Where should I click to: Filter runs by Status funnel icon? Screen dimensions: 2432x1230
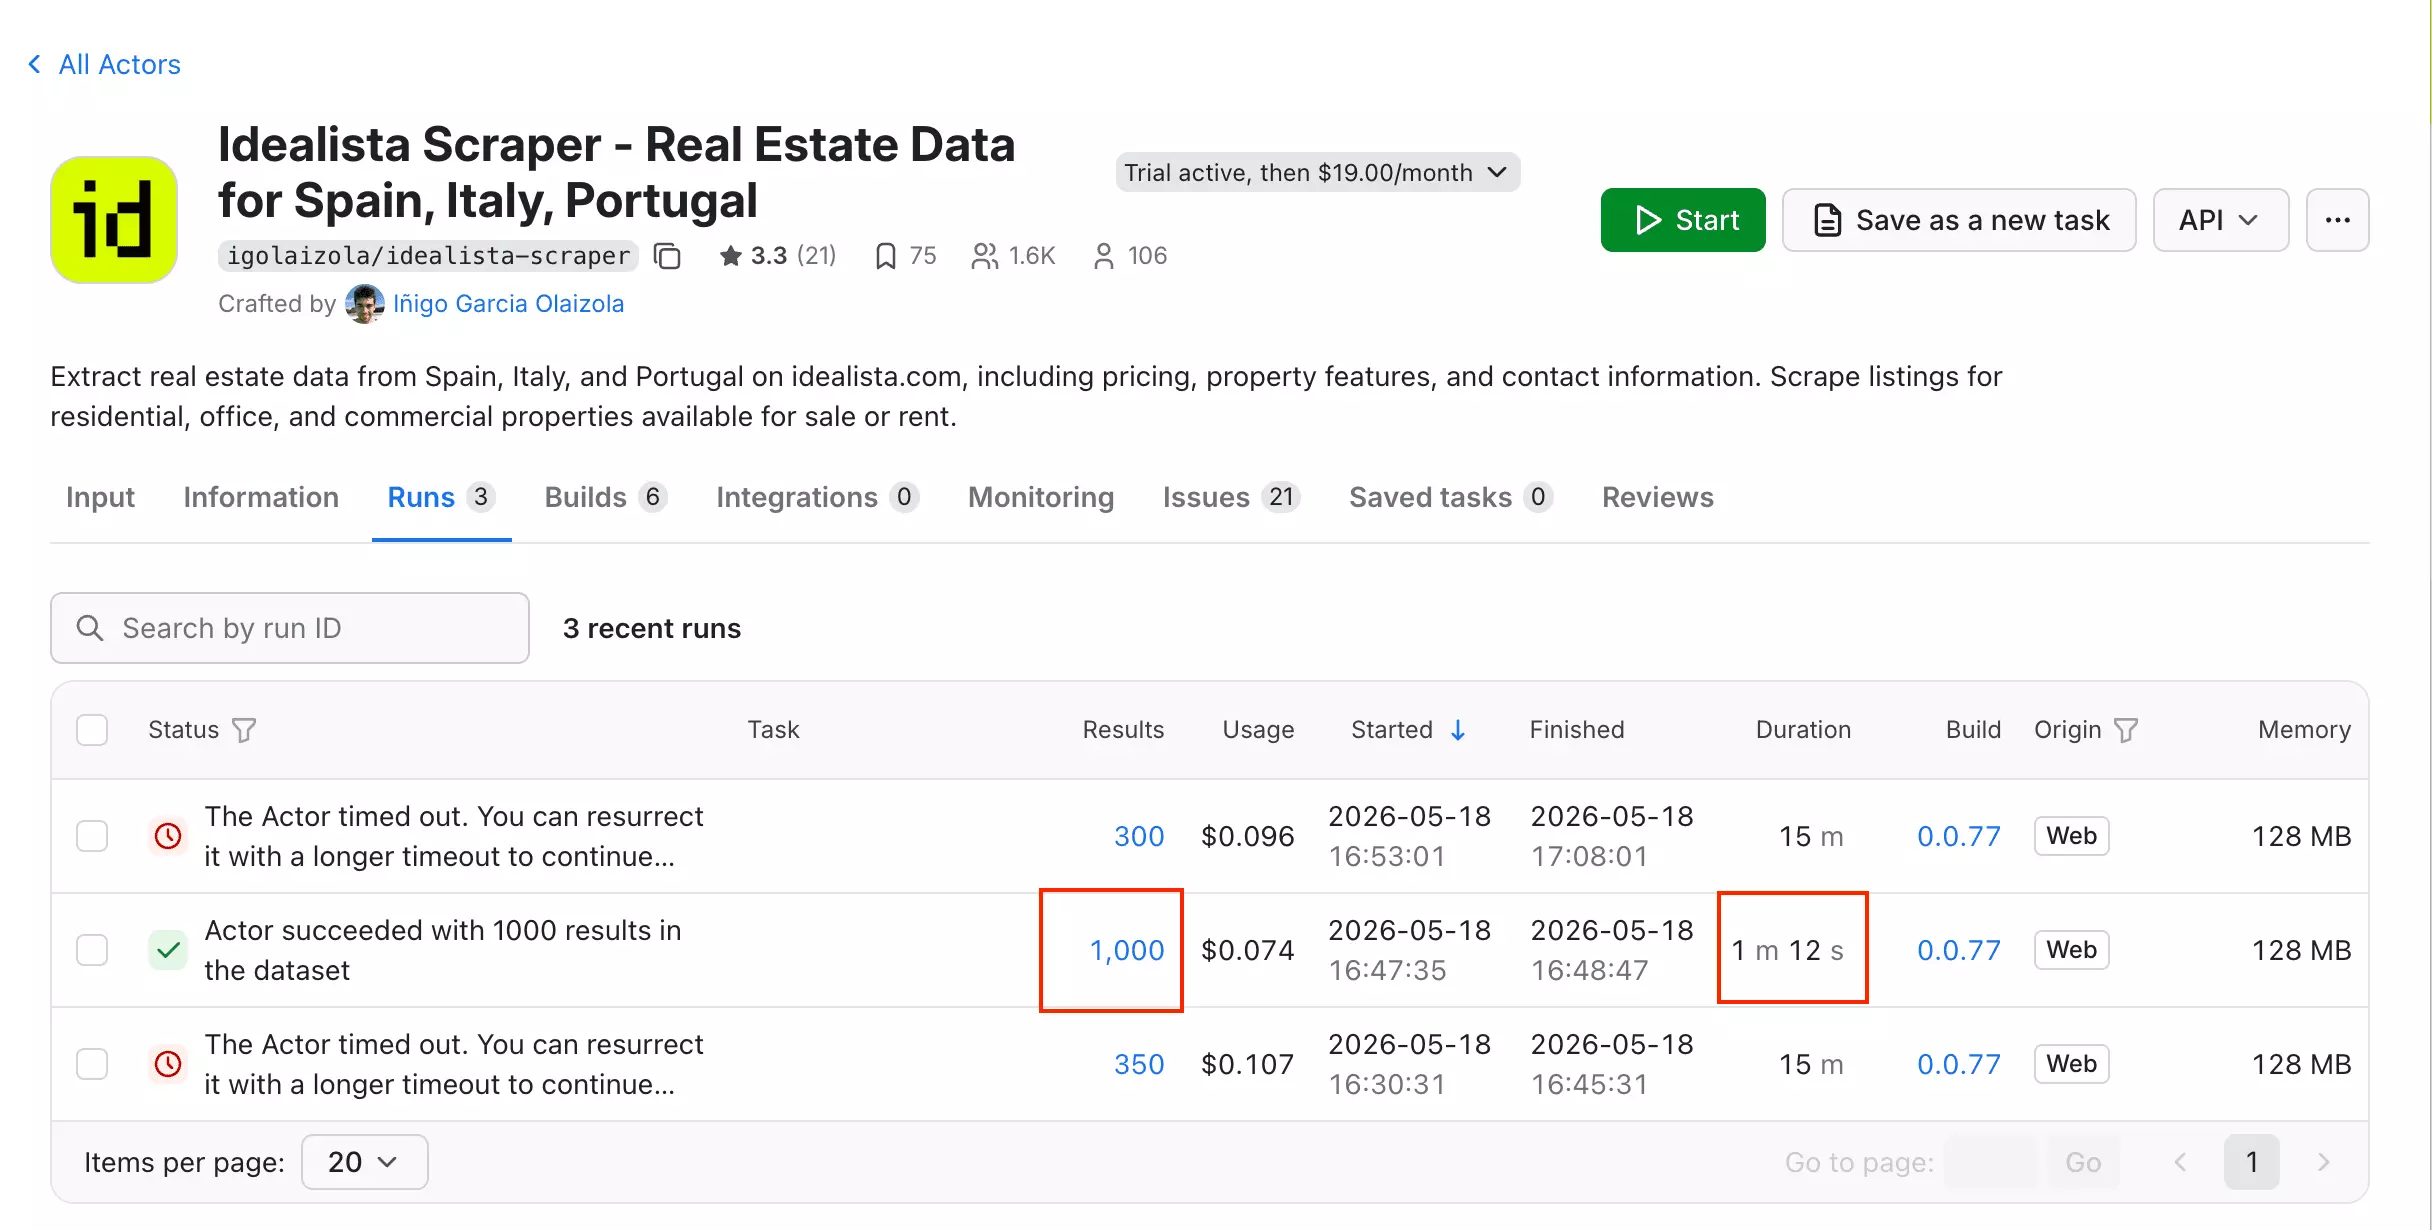coord(244,730)
